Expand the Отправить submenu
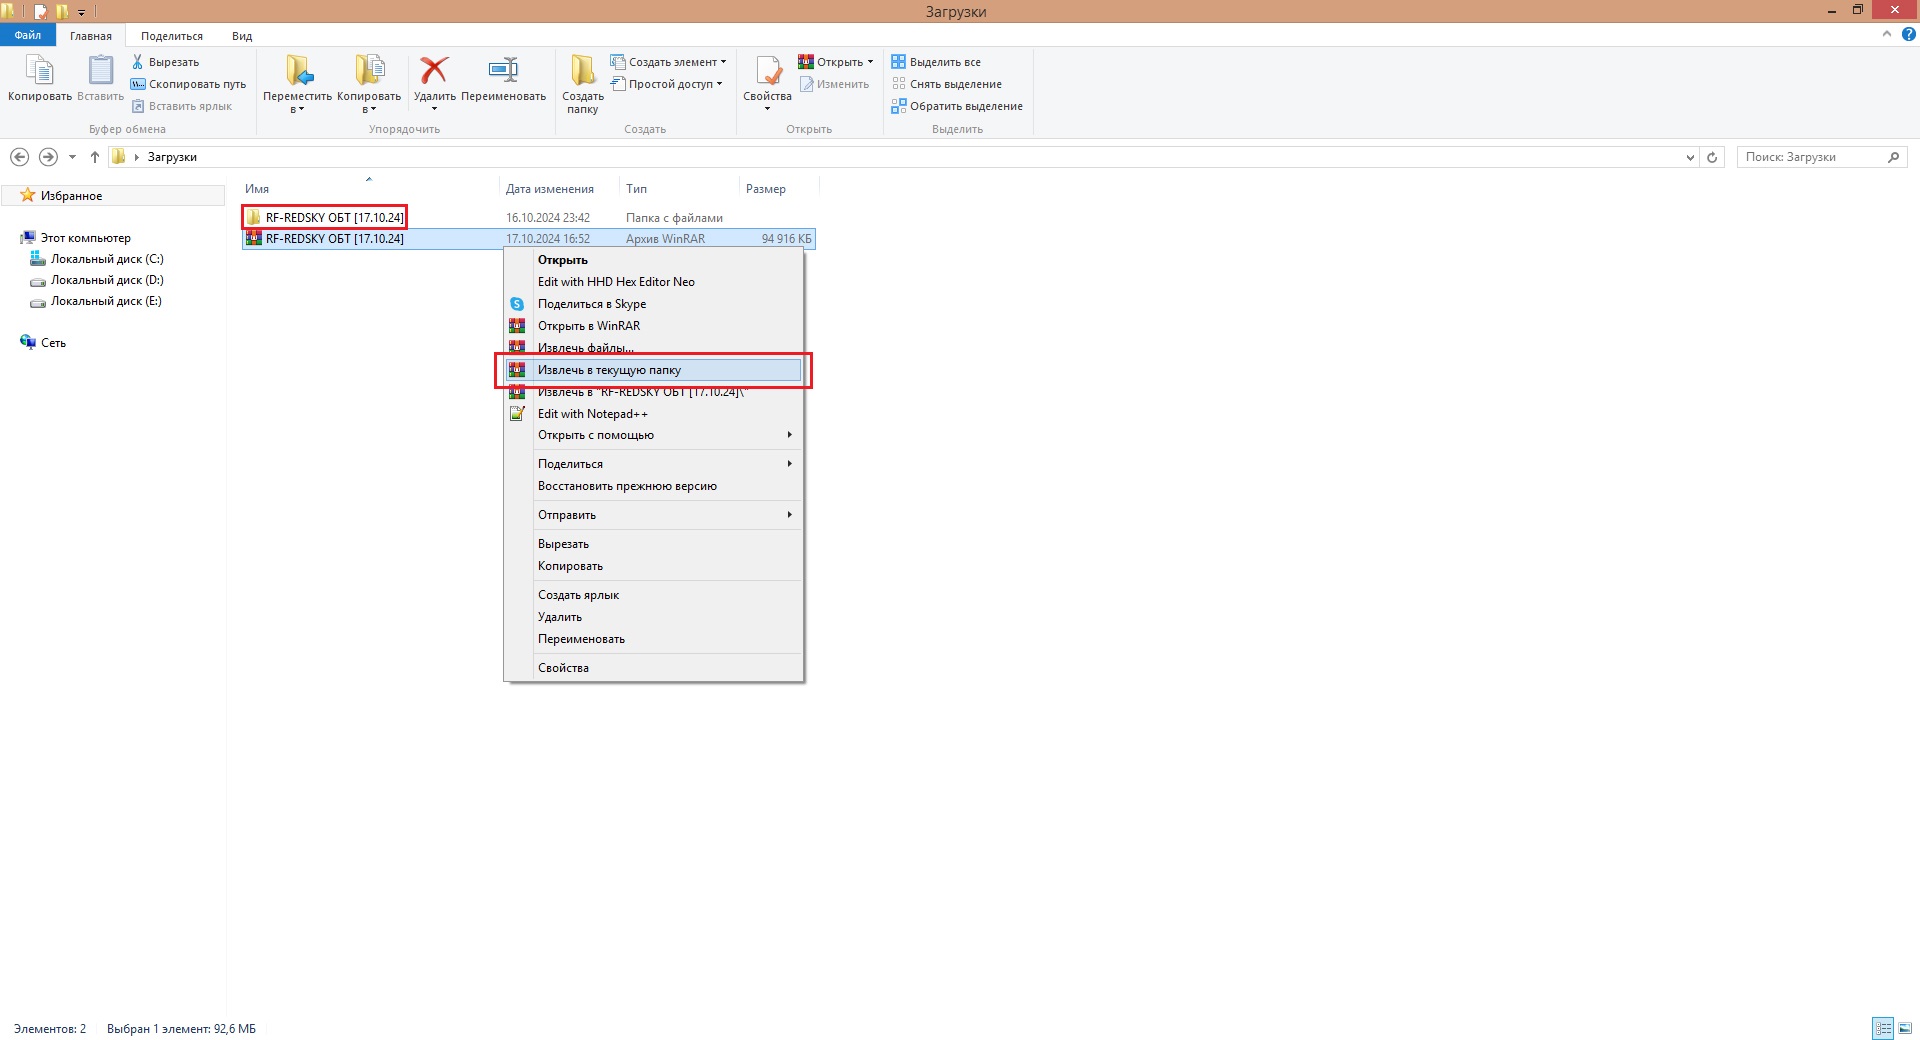1920x1040 pixels. 653,515
